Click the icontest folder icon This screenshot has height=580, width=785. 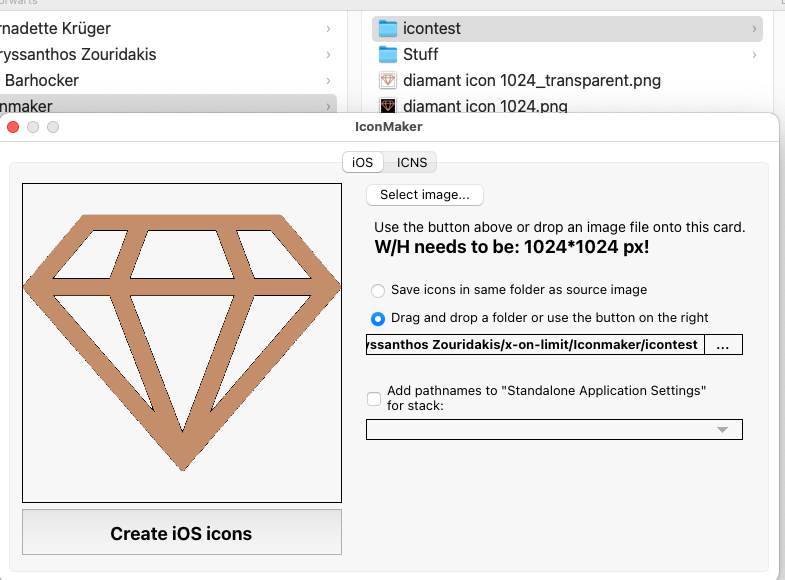[388, 29]
